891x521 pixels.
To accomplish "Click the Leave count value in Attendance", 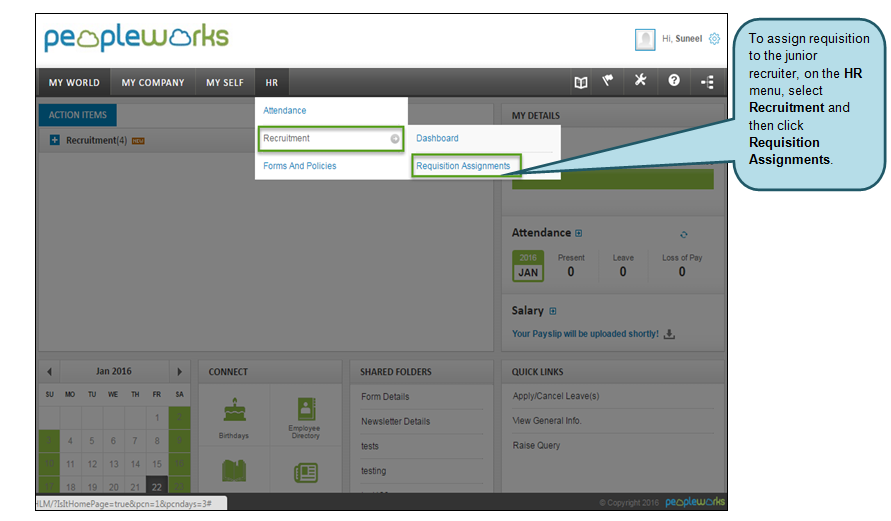I will [623, 272].
